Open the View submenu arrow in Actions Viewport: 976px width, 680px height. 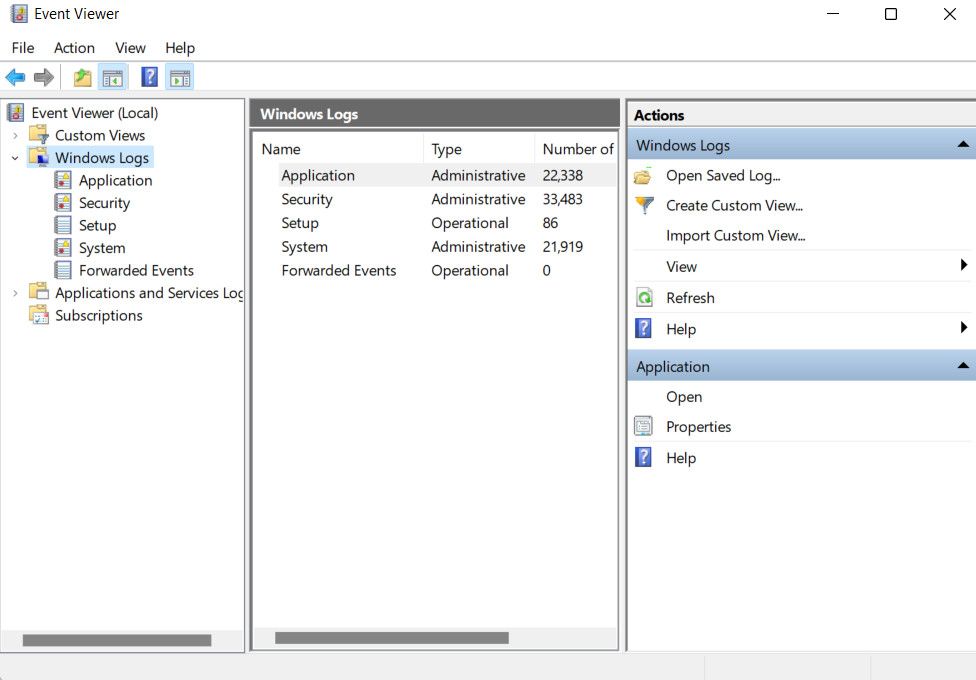963,265
